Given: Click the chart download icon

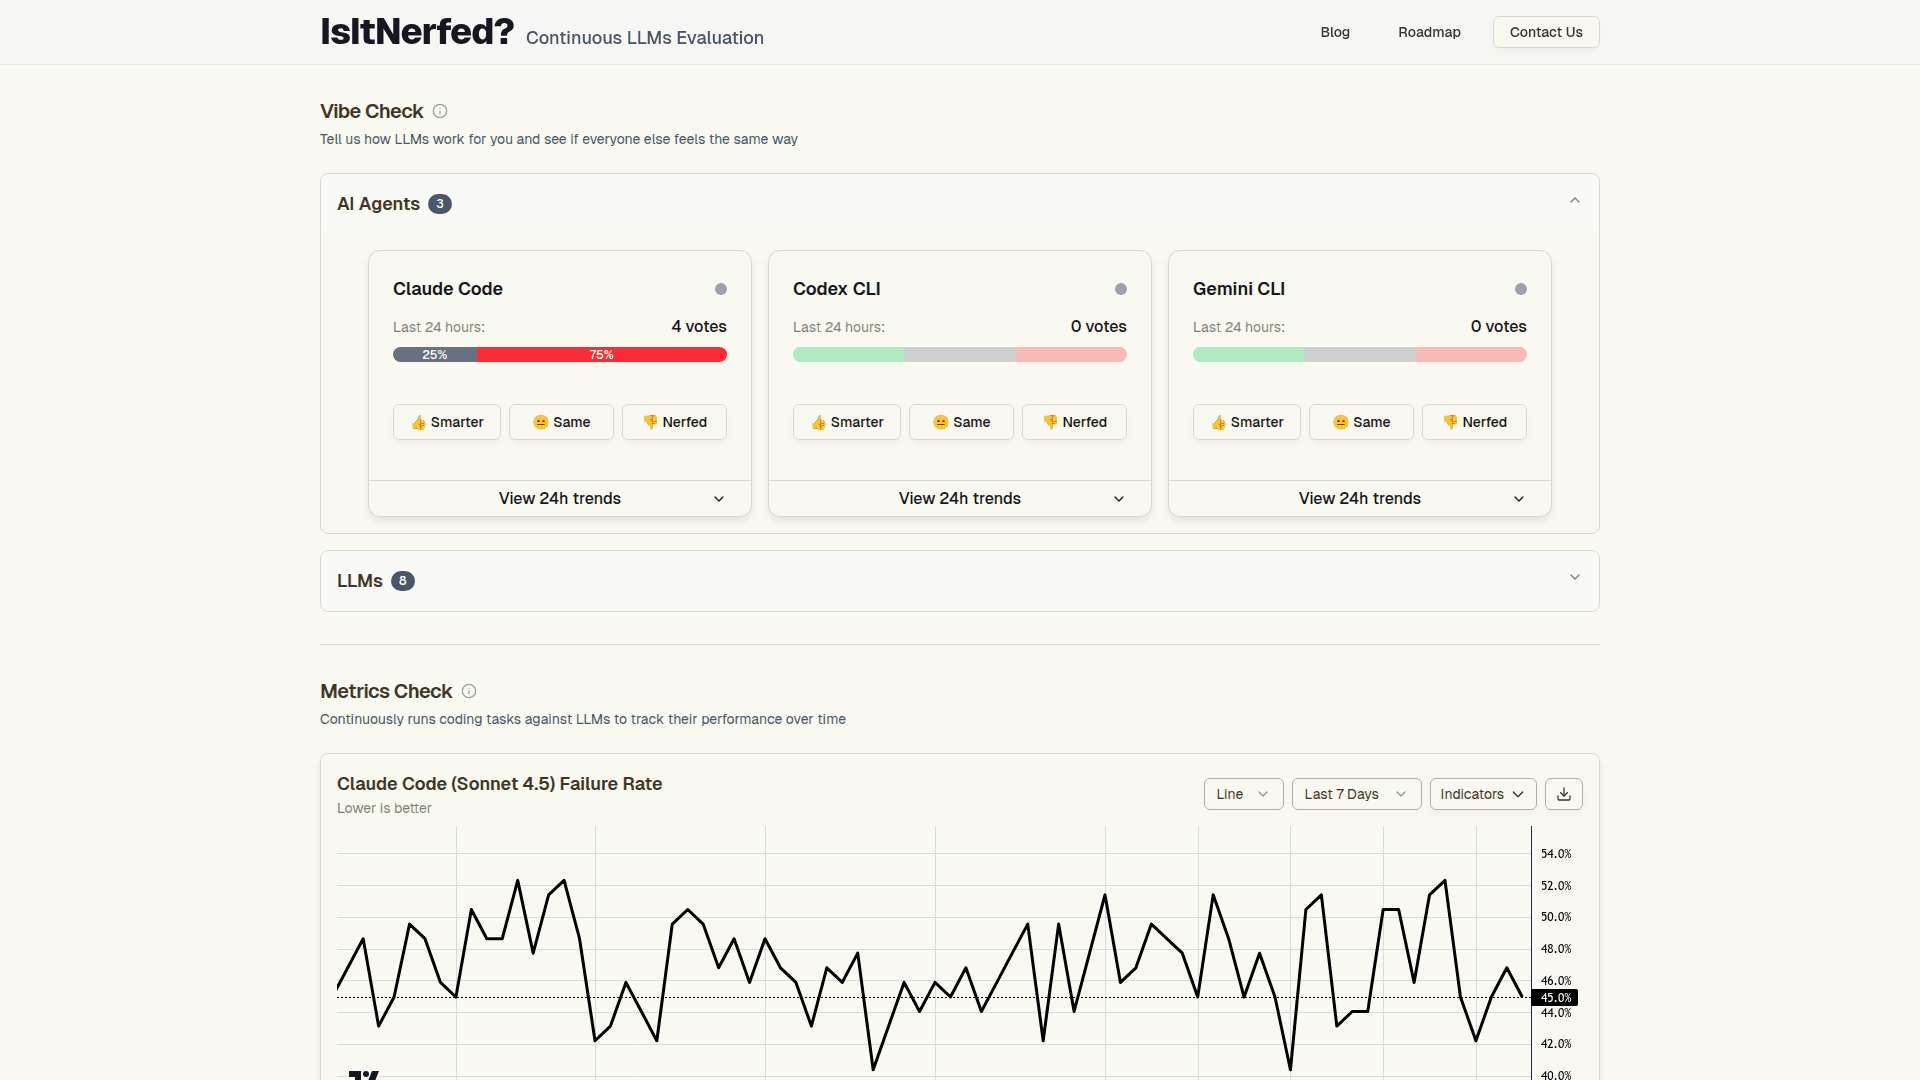Looking at the screenshot, I should pyautogui.click(x=1564, y=794).
